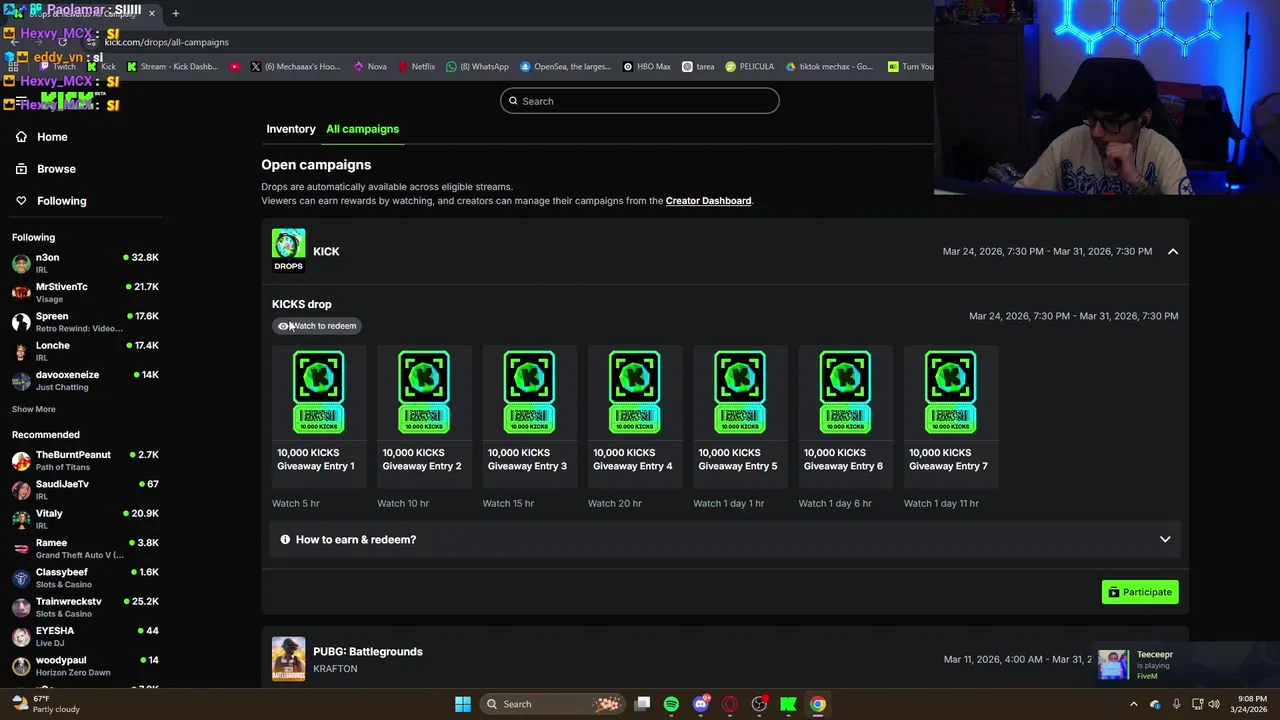Click Ramee channel avatar
This screenshot has width=1280, height=720.
pyautogui.click(x=21, y=549)
